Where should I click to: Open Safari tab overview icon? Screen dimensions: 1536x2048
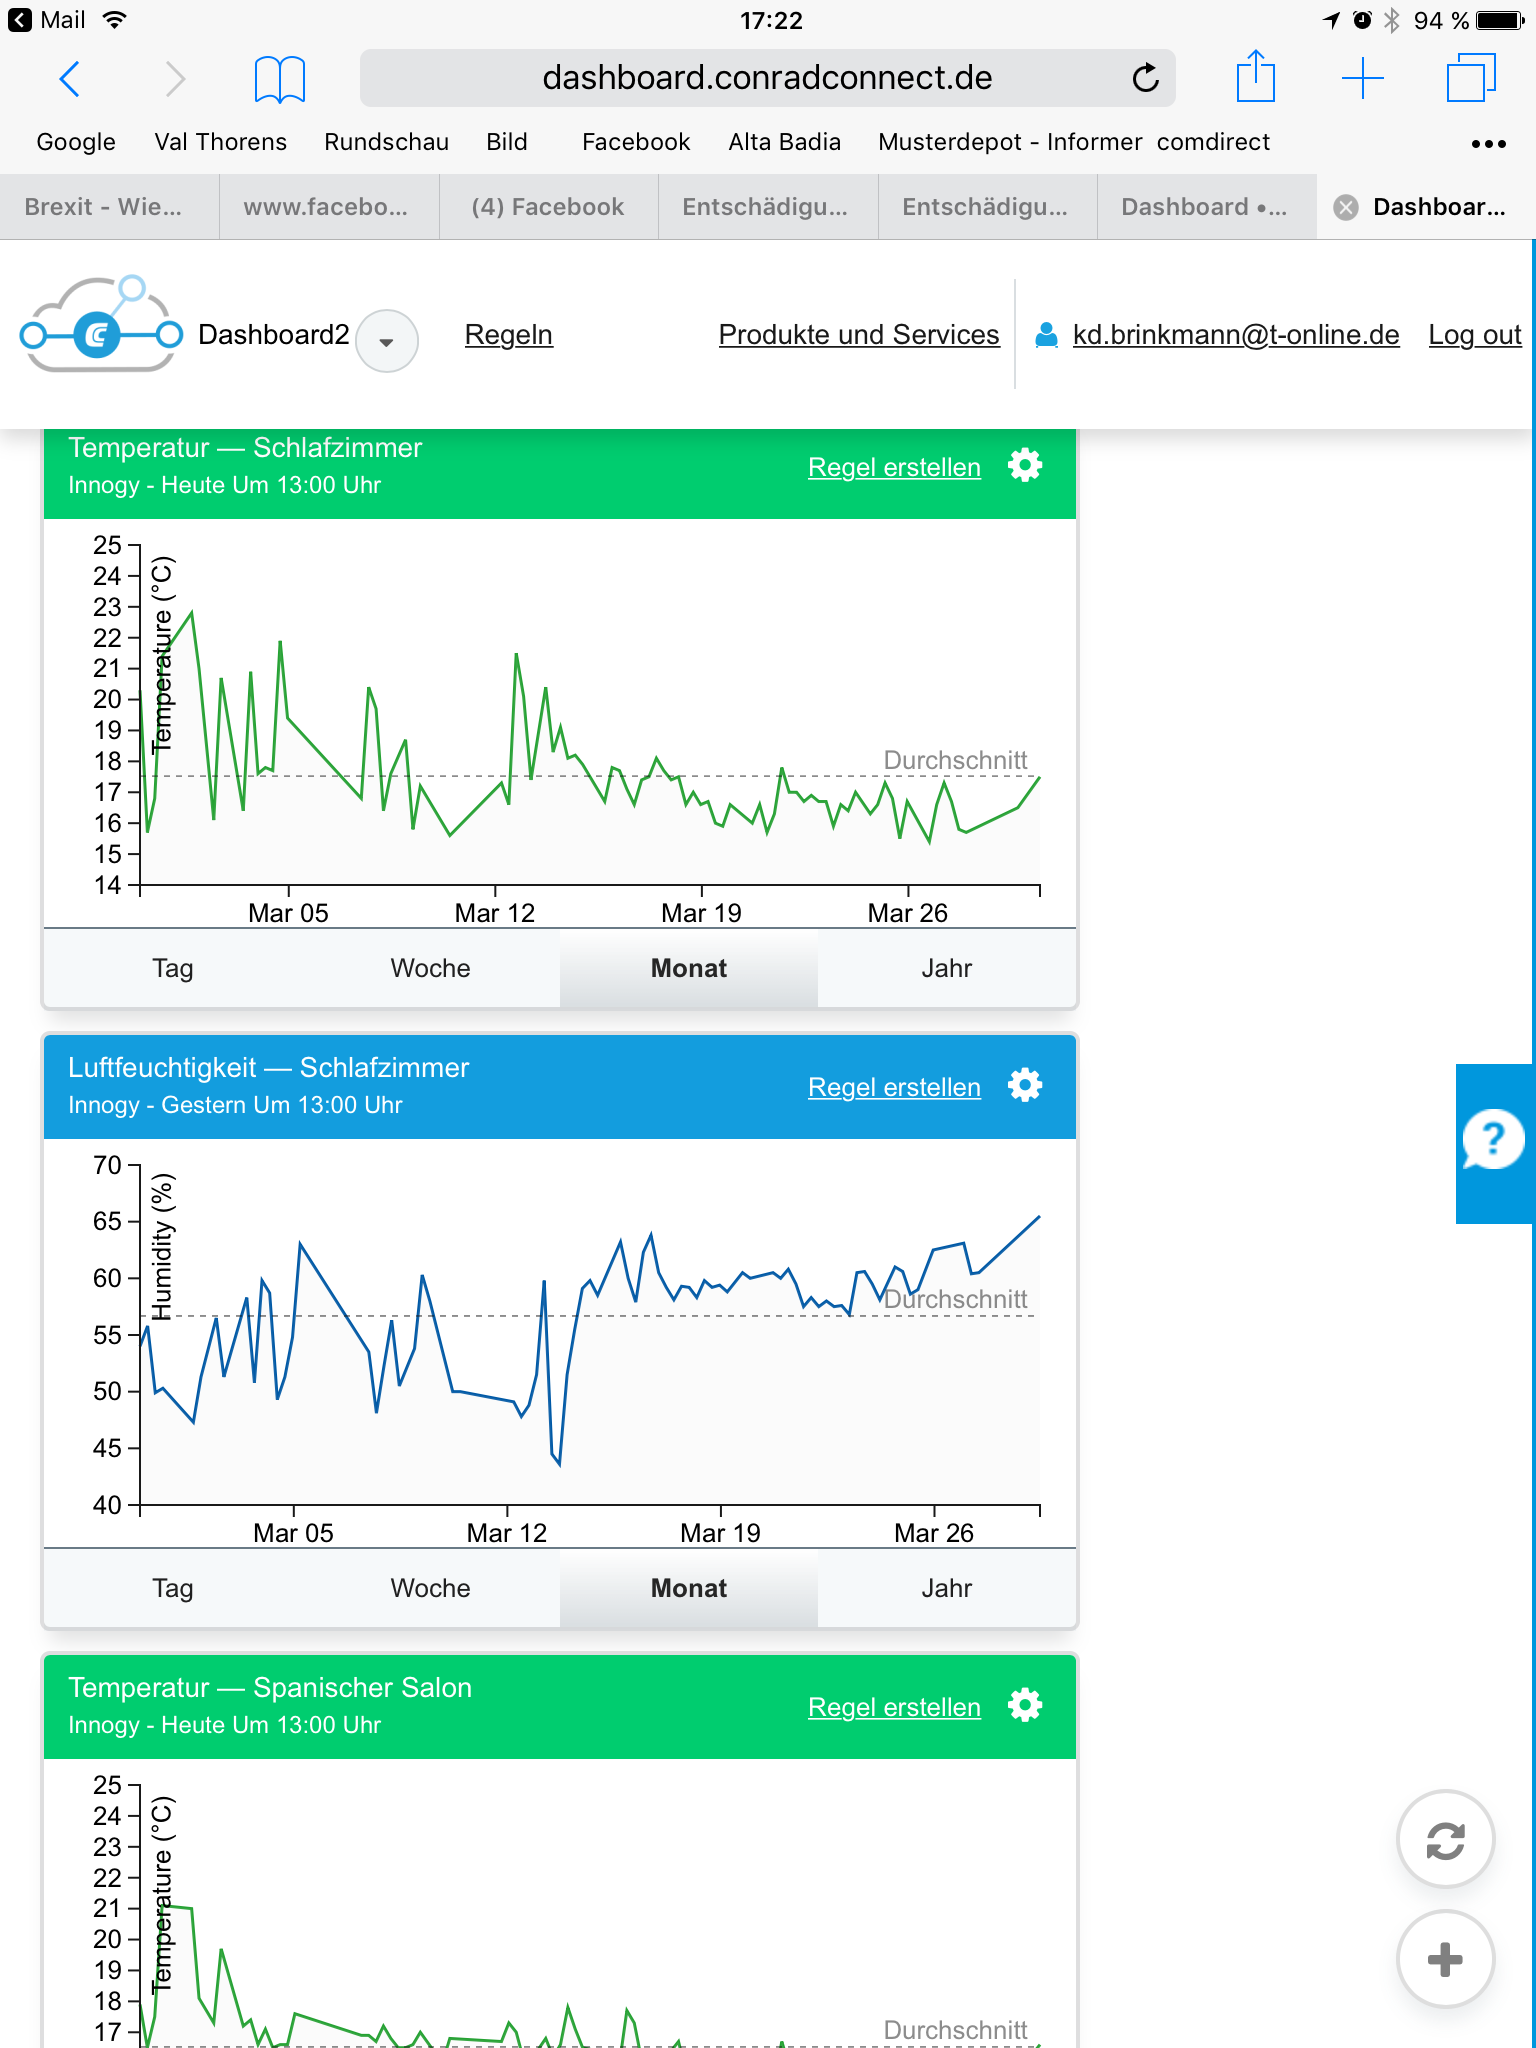pyautogui.click(x=1471, y=78)
